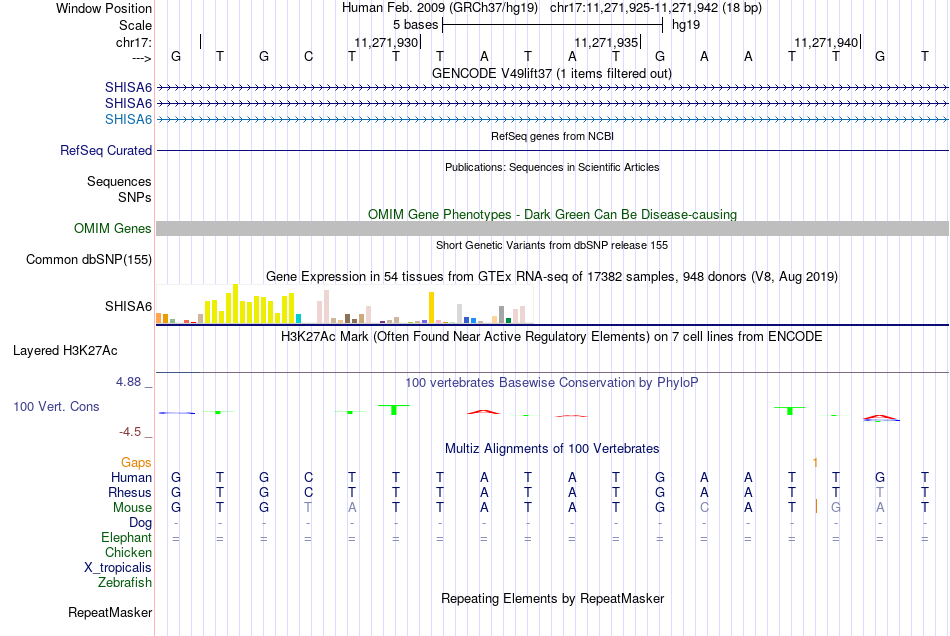Select the Zebrafish species label
Viewport: 950px width, 636px height.
pos(124,582)
